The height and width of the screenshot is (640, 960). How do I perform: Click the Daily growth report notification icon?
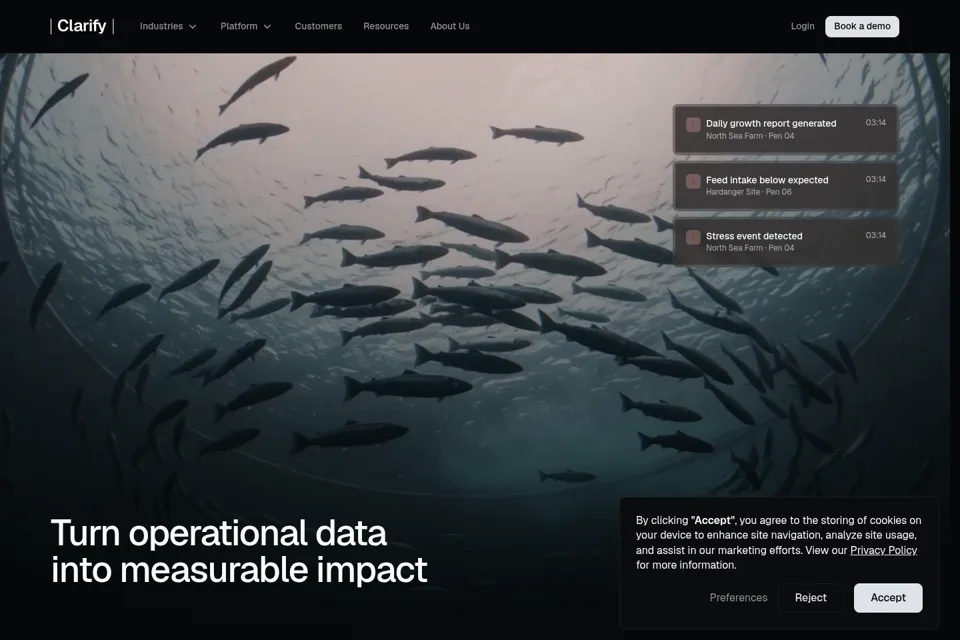(693, 125)
